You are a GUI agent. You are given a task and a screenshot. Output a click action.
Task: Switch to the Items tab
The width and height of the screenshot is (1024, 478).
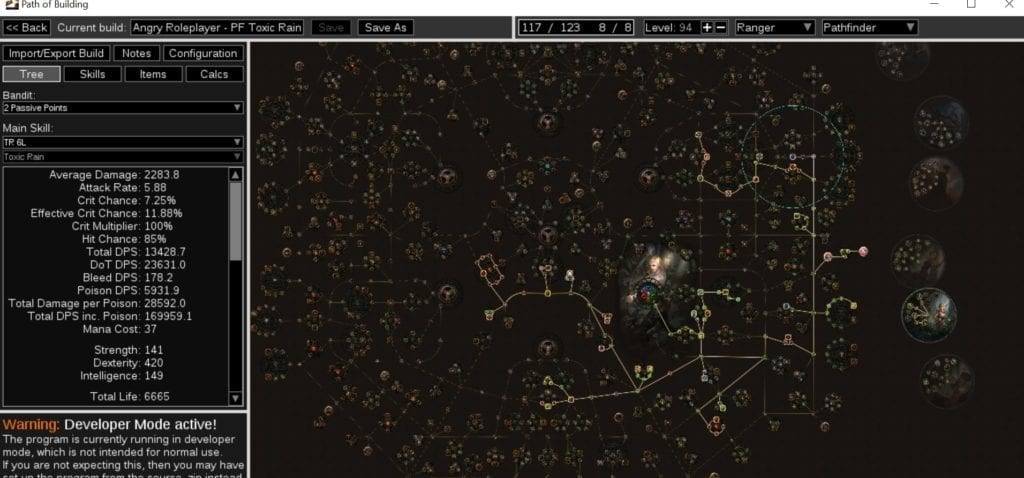(x=154, y=74)
